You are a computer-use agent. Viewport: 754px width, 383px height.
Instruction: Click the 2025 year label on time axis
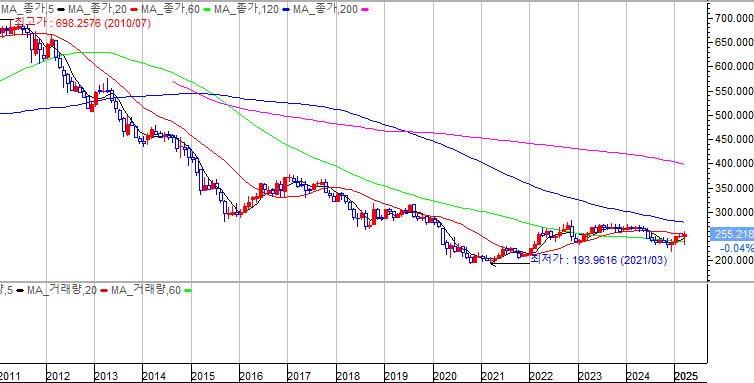point(686,375)
